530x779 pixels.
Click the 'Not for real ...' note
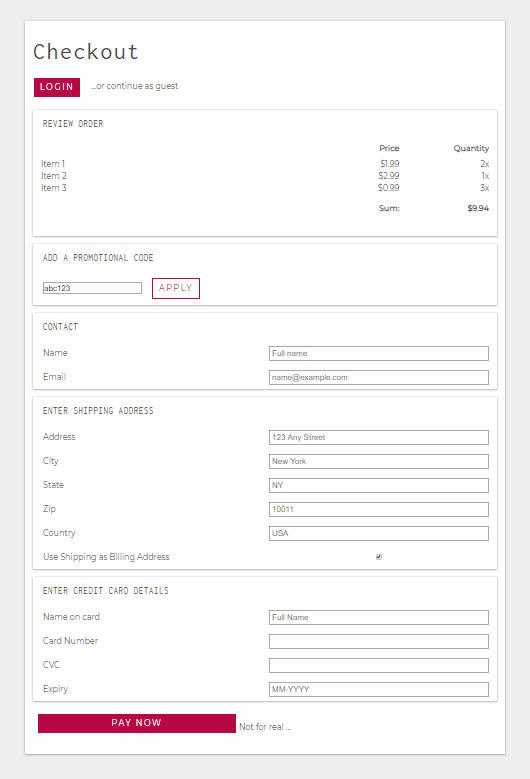(265, 727)
